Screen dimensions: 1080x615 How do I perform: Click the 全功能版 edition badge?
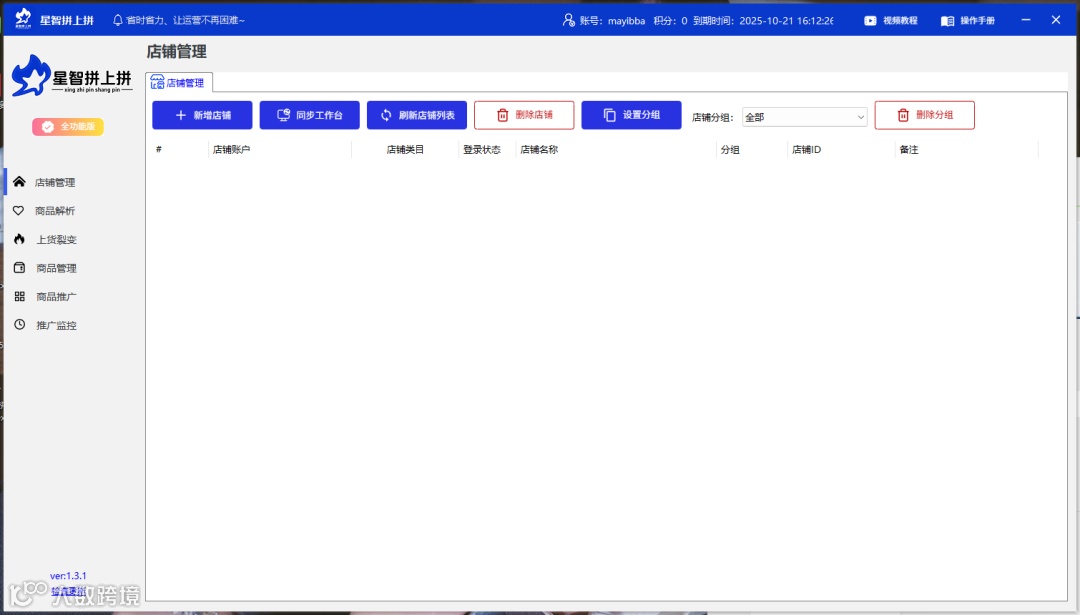click(68, 127)
